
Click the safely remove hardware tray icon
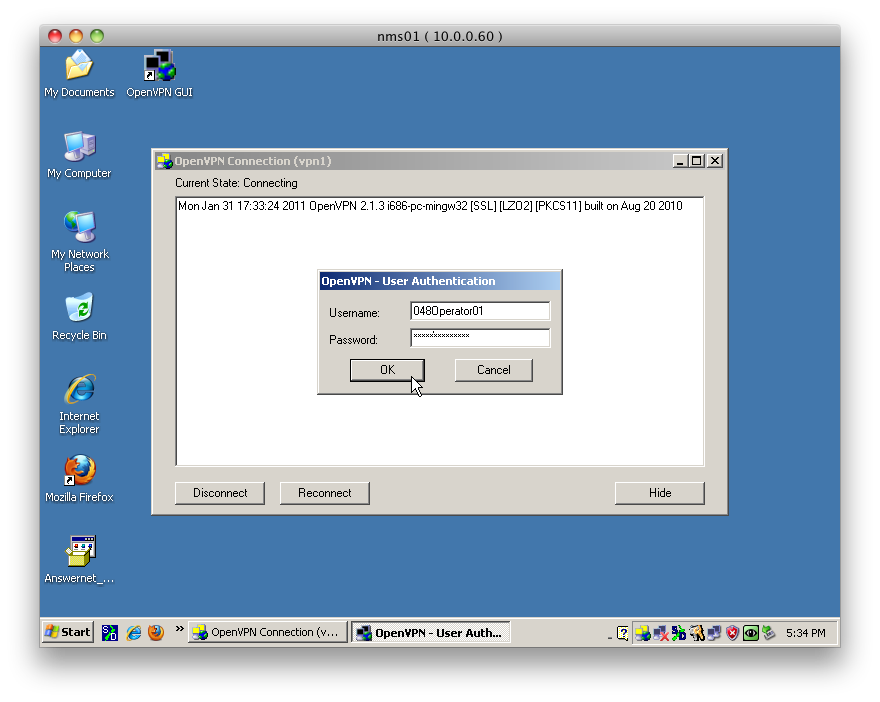click(768, 634)
